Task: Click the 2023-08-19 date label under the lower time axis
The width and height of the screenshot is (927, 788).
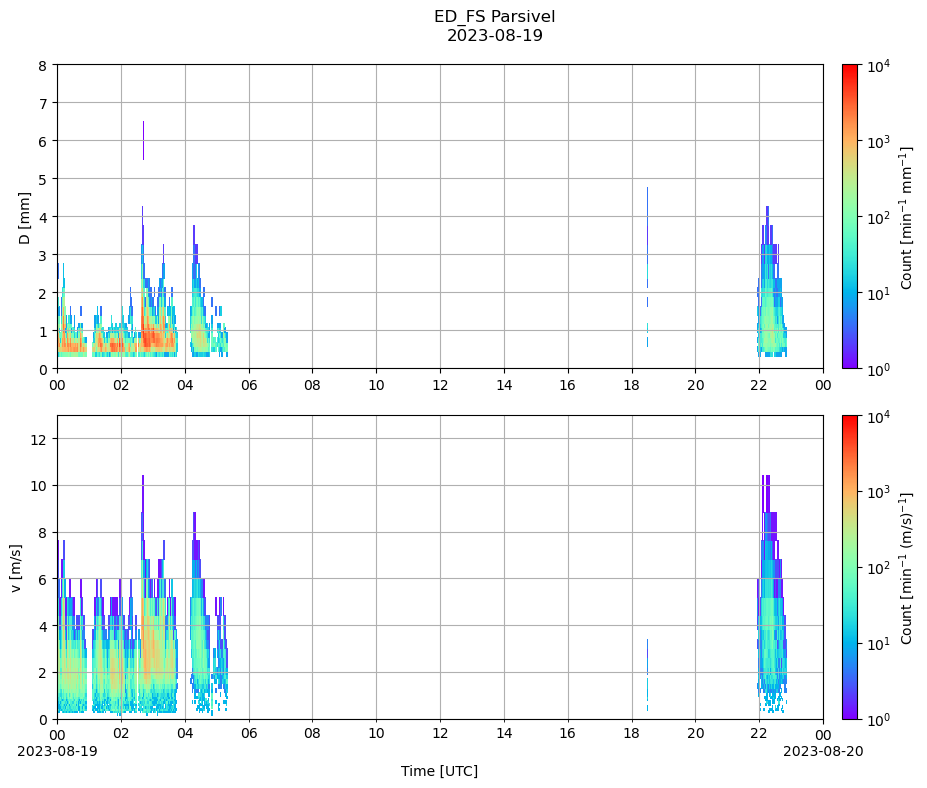Action: coord(57,751)
